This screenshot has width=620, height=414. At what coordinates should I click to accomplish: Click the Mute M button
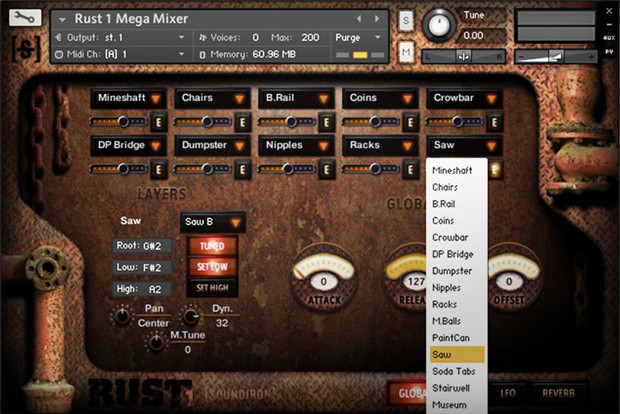pos(406,52)
